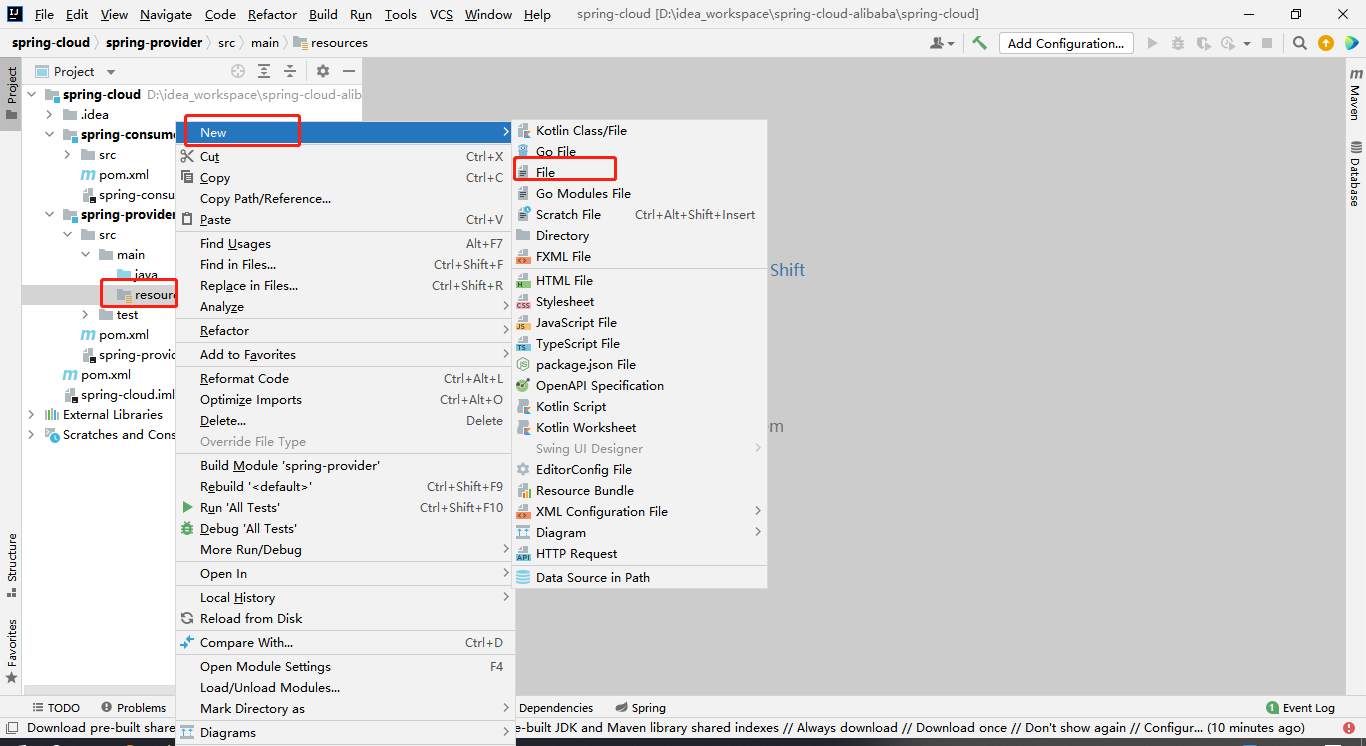Toggle the Project tool window side tab
Image resolution: width=1366 pixels, height=746 pixels.
click(x=11, y=94)
